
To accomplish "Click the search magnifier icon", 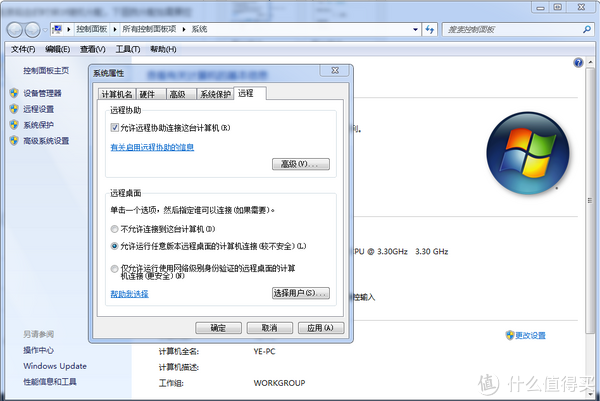I will [587, 29].
